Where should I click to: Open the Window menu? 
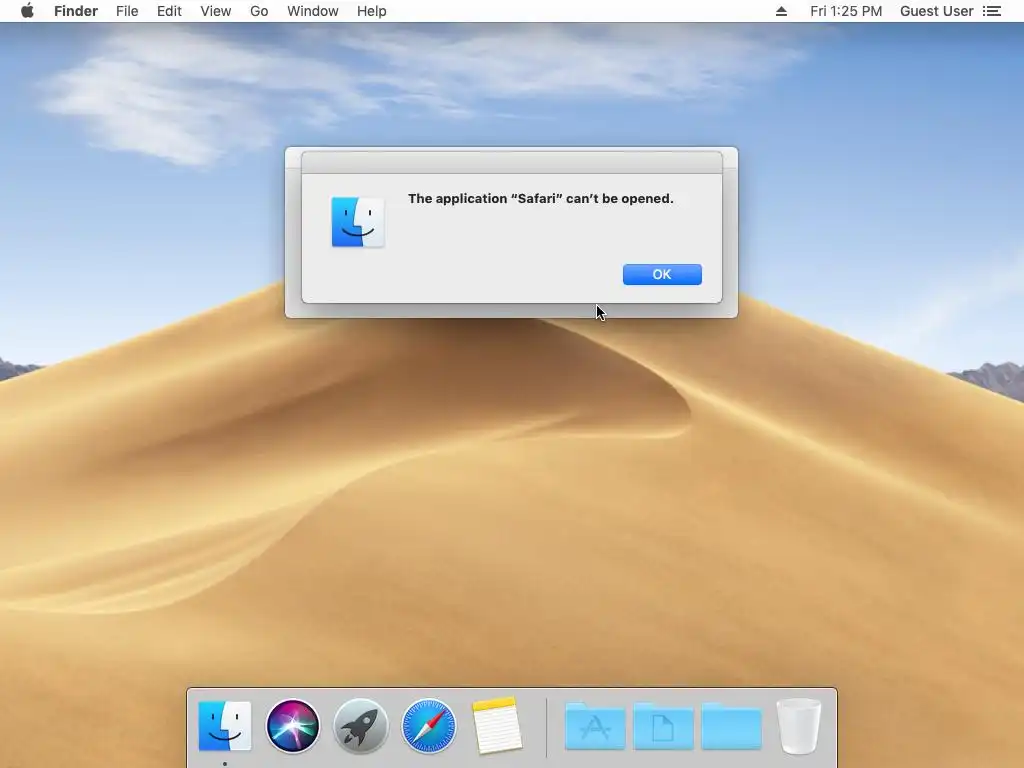pyautogui.click(x=313, y=11)
